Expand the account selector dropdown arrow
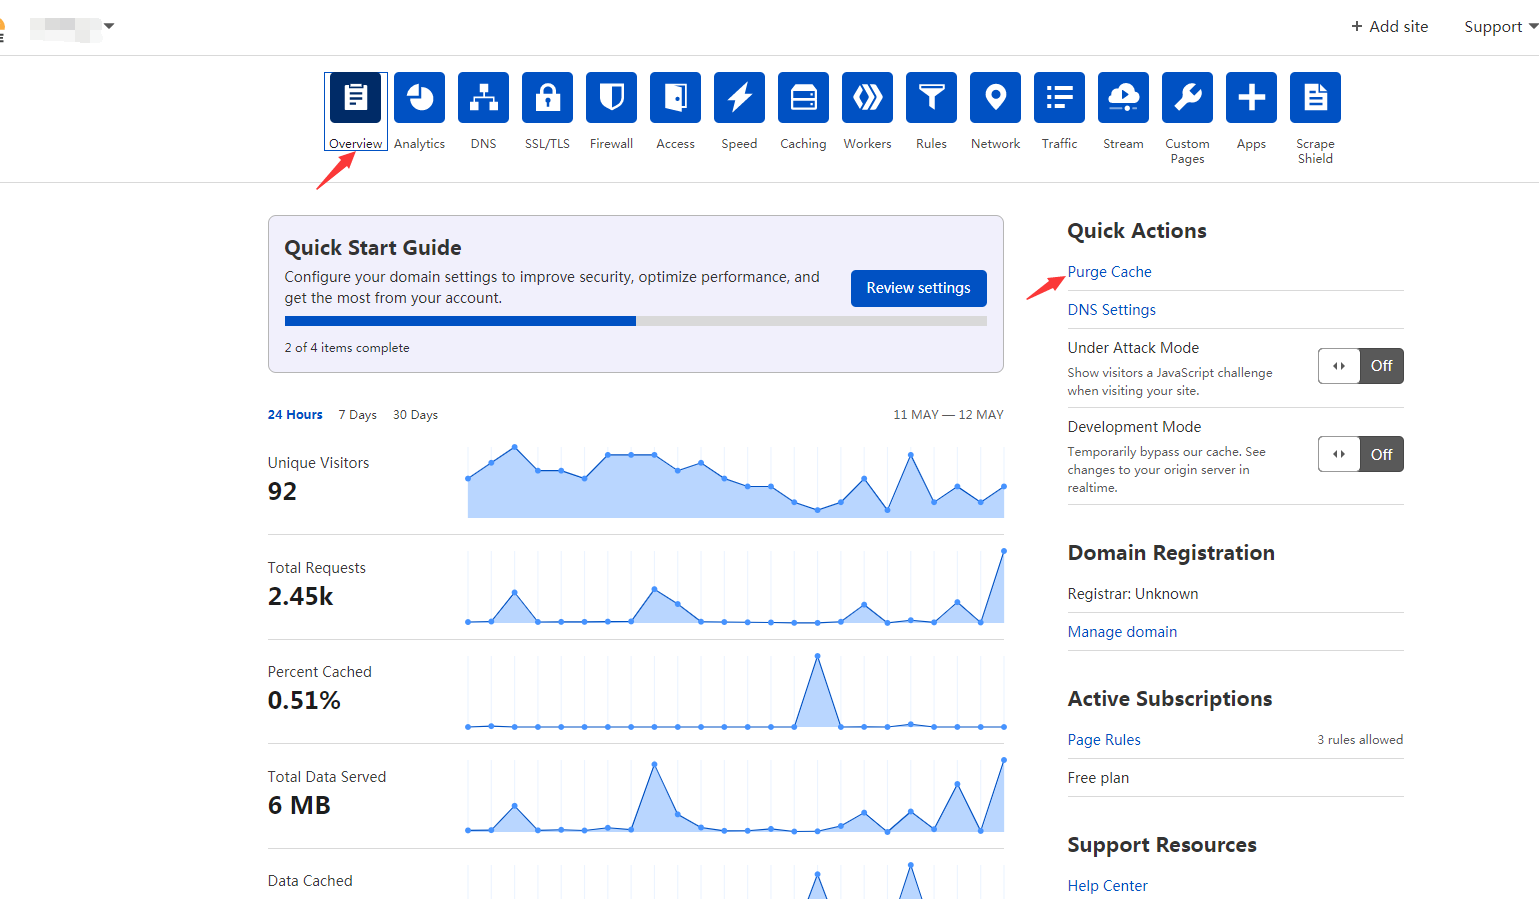 [109, 26]
